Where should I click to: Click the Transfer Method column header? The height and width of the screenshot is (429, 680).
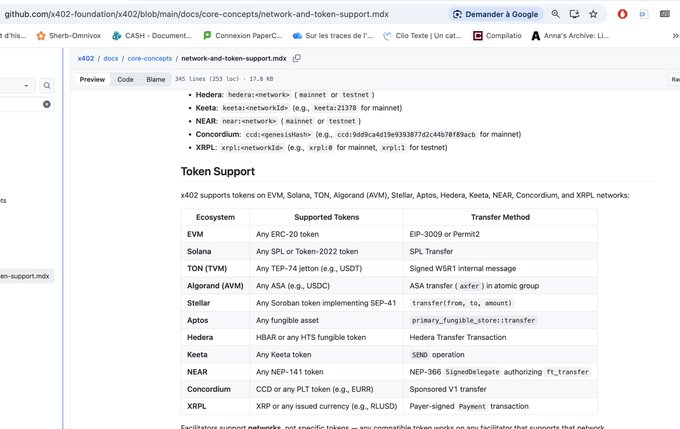pyautogui.click(x=500, y=217)
